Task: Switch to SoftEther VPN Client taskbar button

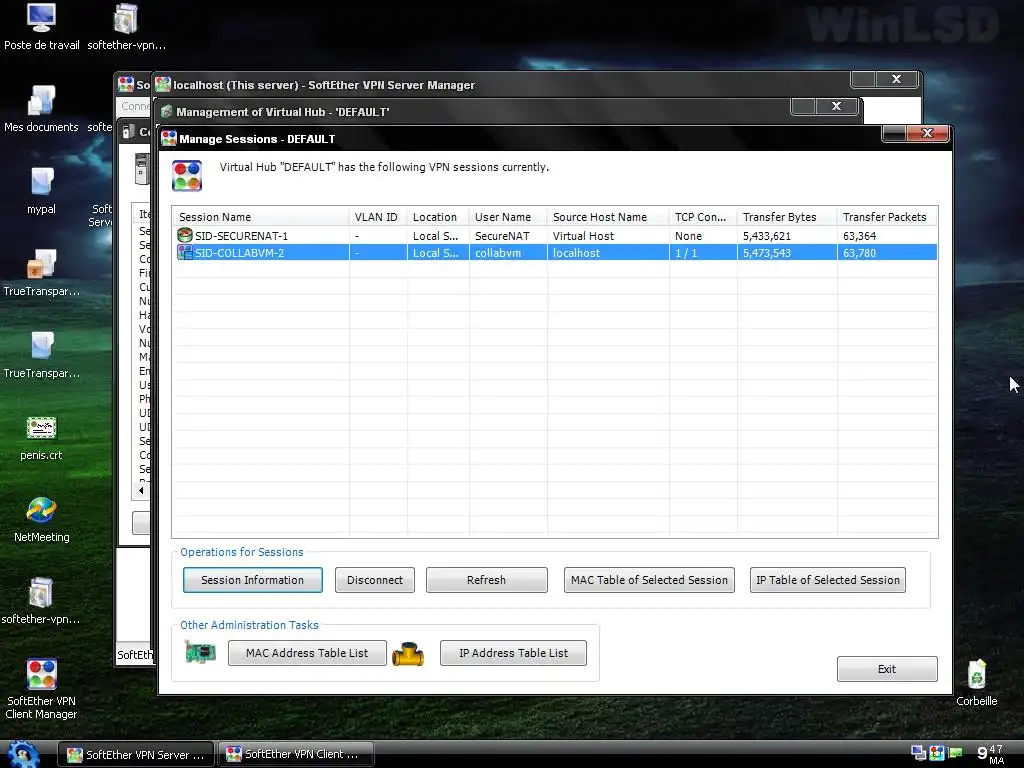Action: click(x=295, y=754)
